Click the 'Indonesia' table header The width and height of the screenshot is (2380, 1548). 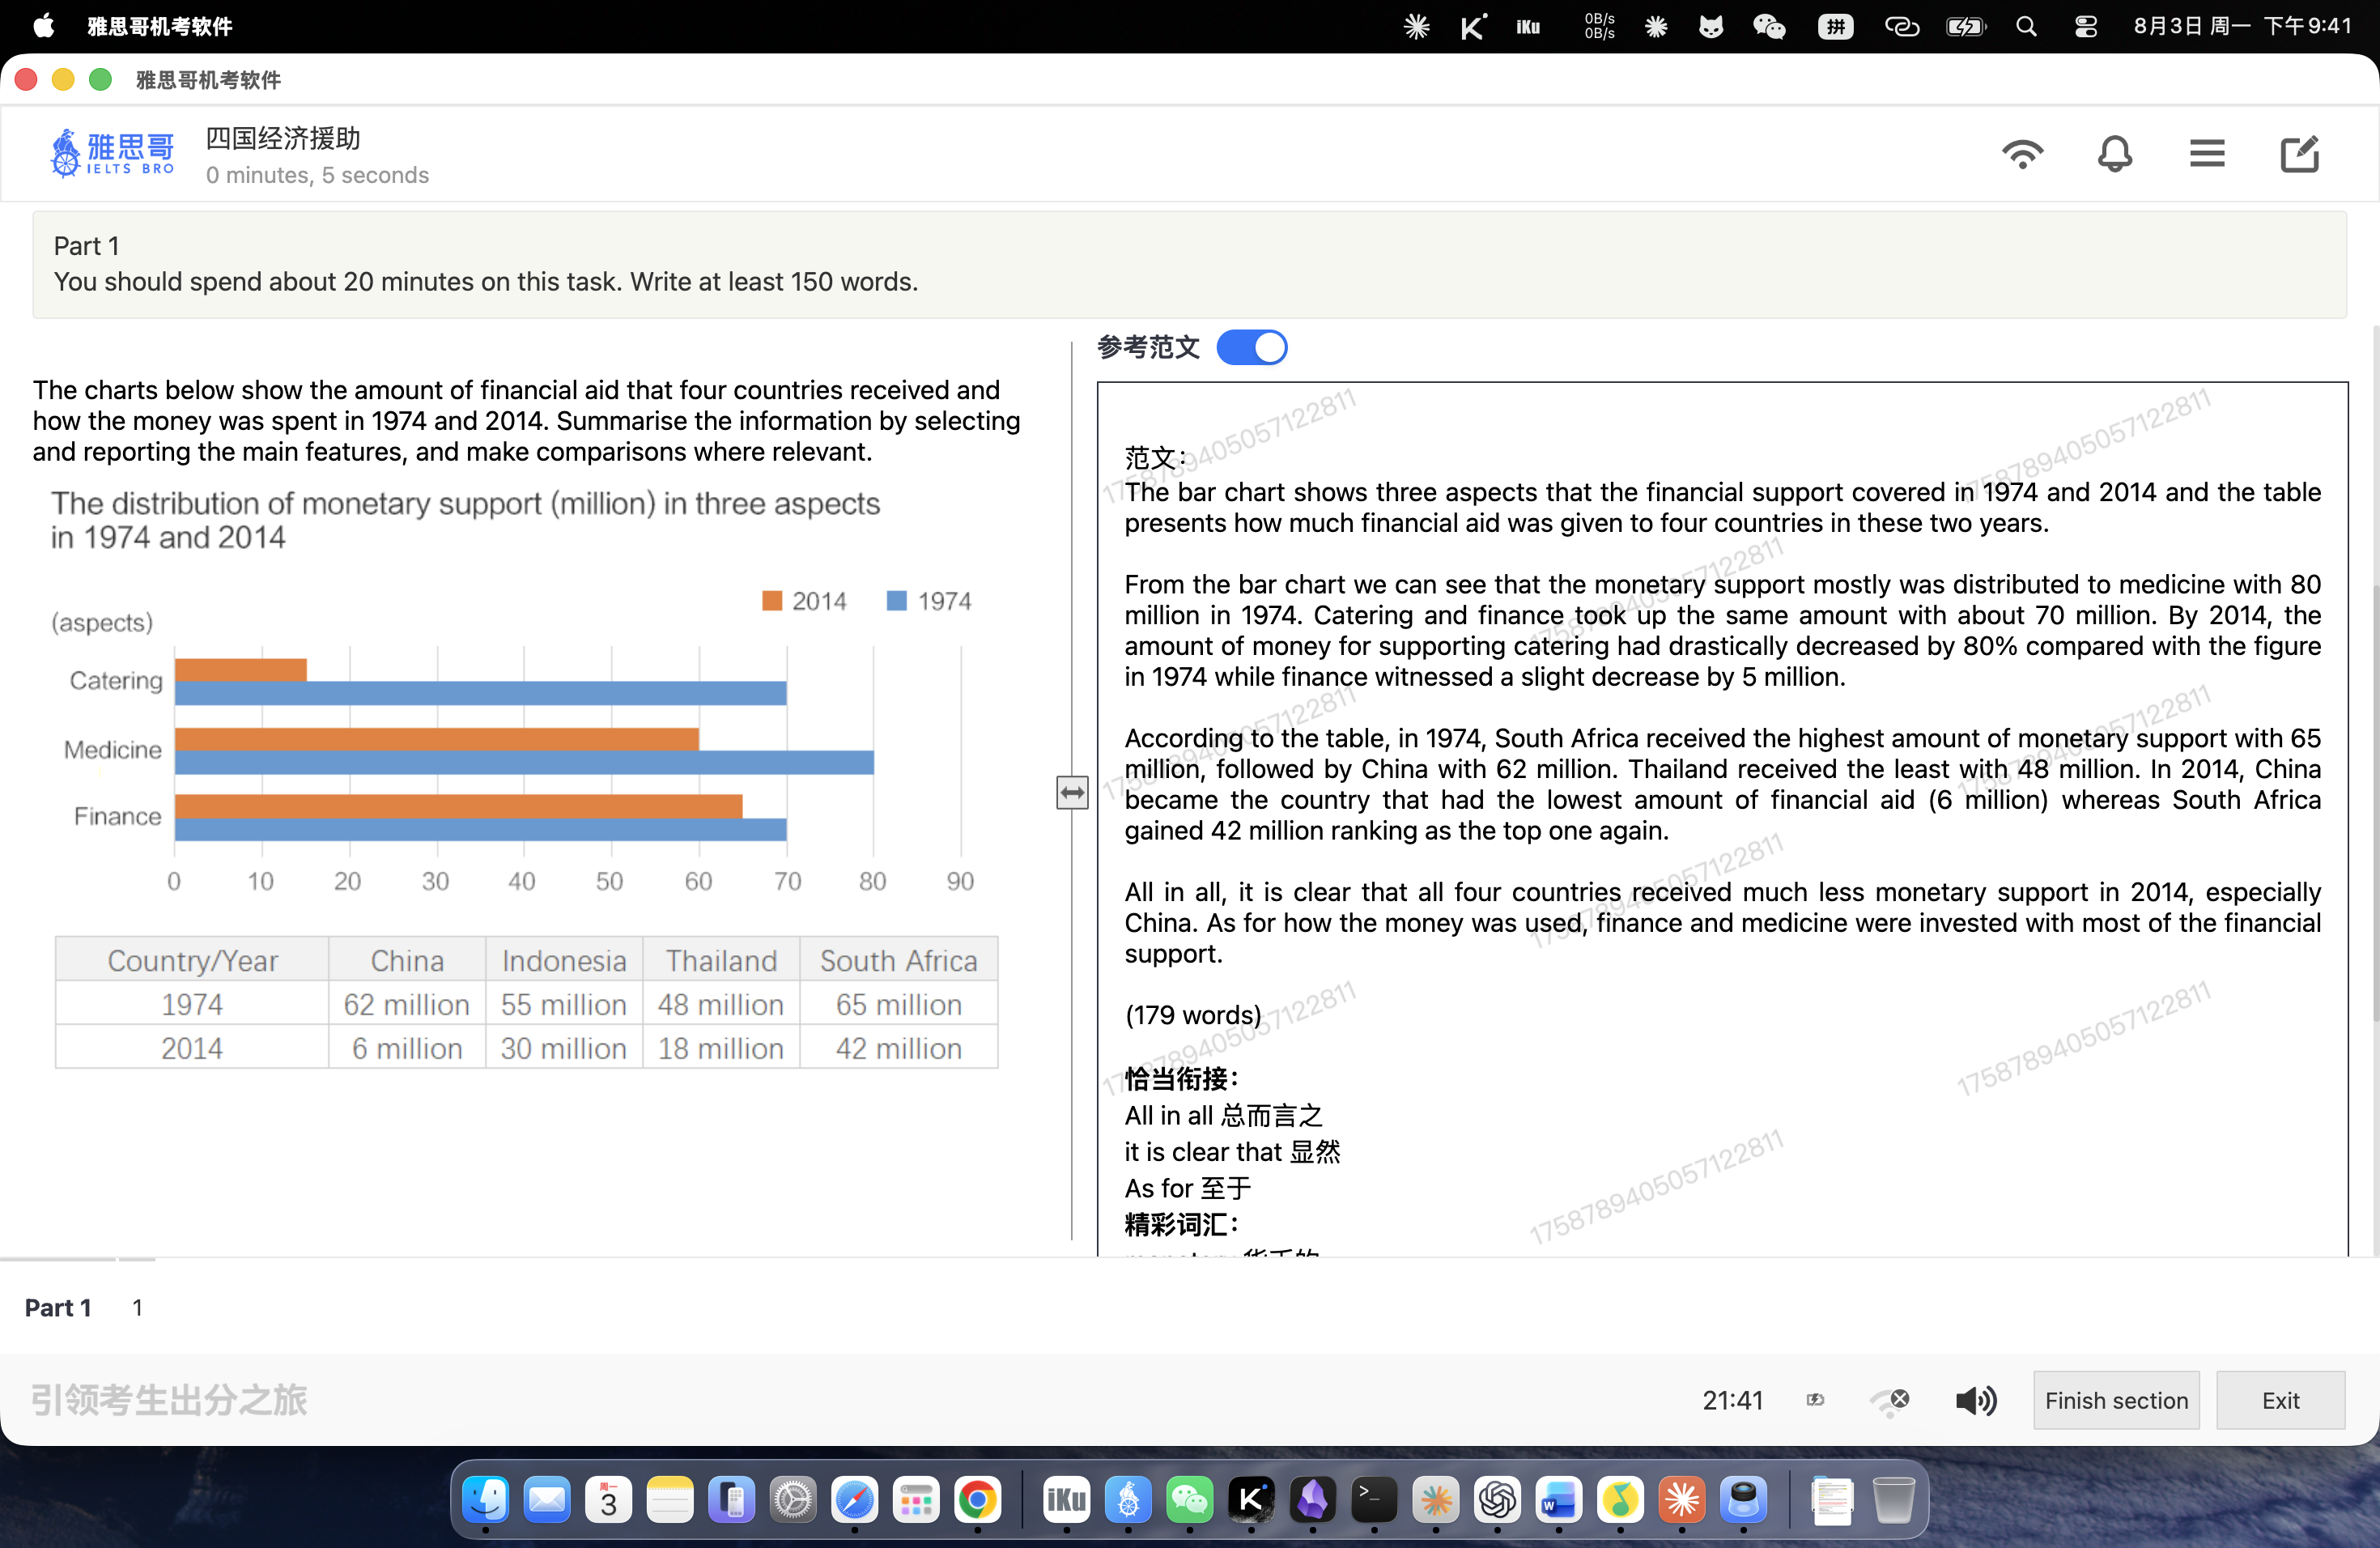click(564, 960)
